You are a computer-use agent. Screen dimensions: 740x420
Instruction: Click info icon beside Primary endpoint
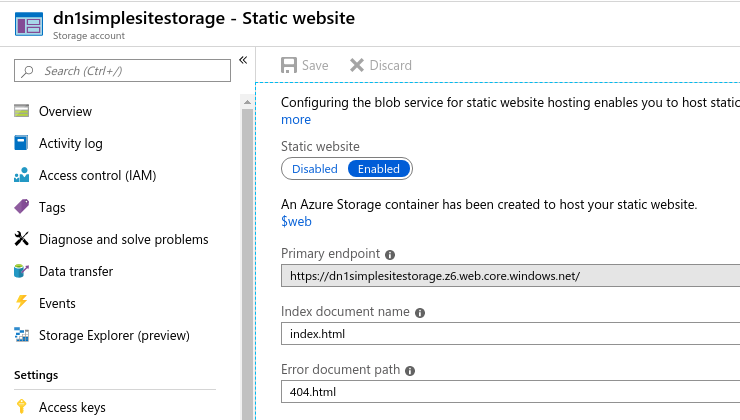(390, 254)
